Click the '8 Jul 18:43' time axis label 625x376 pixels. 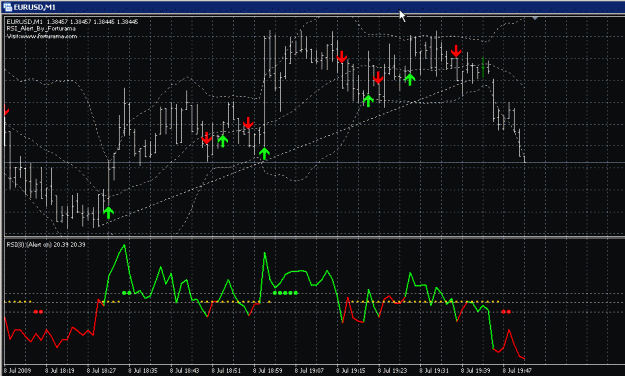(x=185, y=370)
